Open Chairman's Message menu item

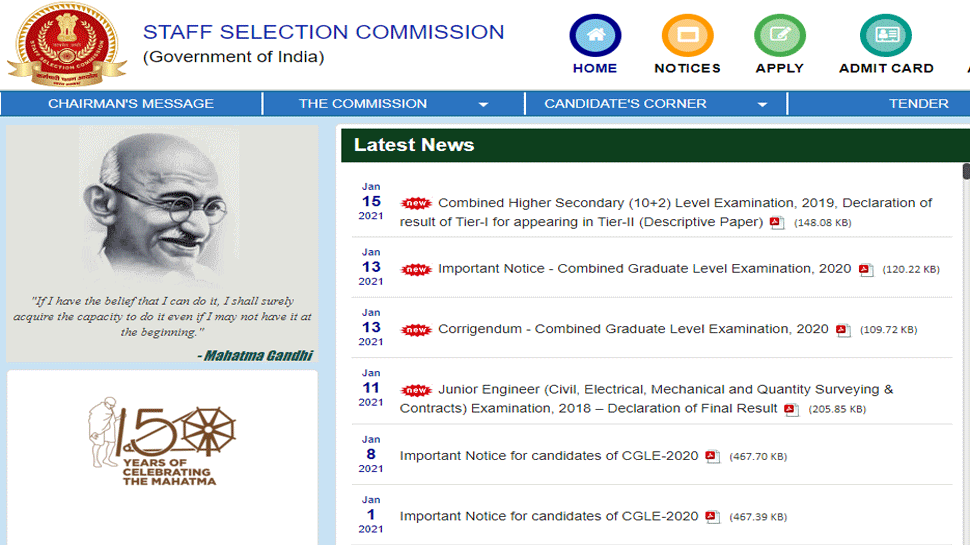click(x=131, y=103)
